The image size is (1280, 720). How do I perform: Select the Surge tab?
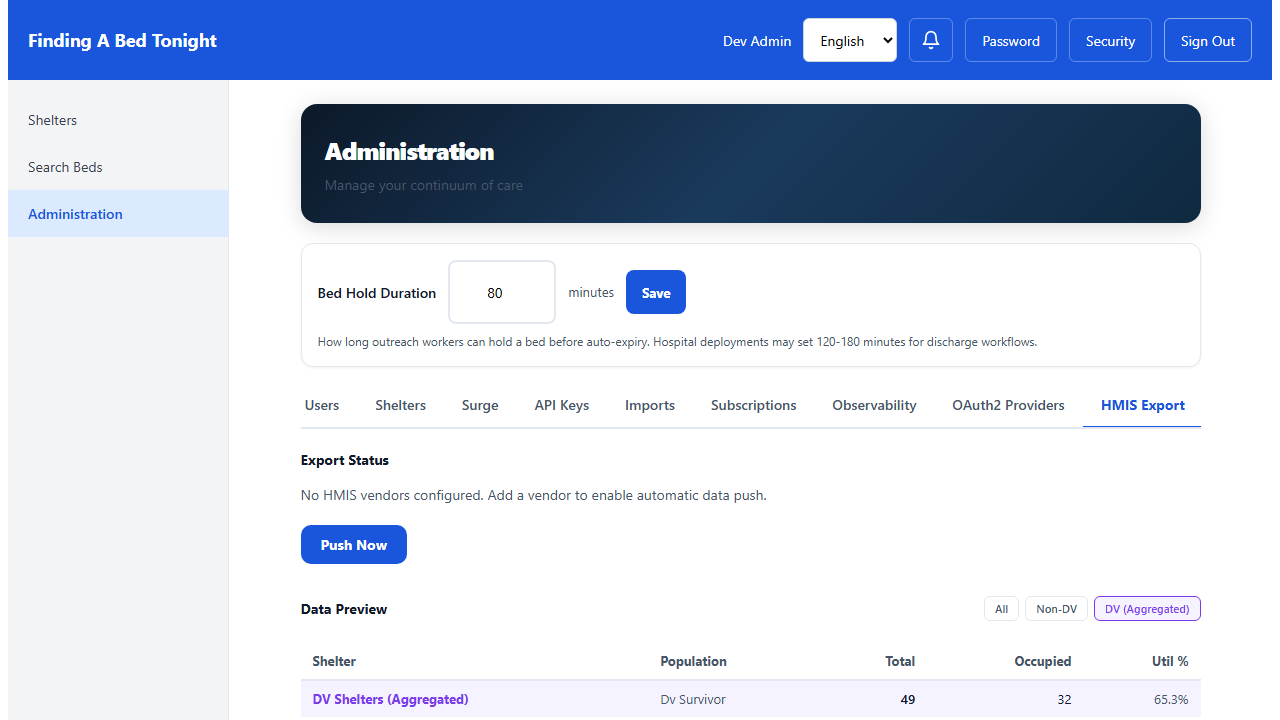[480, 405]
